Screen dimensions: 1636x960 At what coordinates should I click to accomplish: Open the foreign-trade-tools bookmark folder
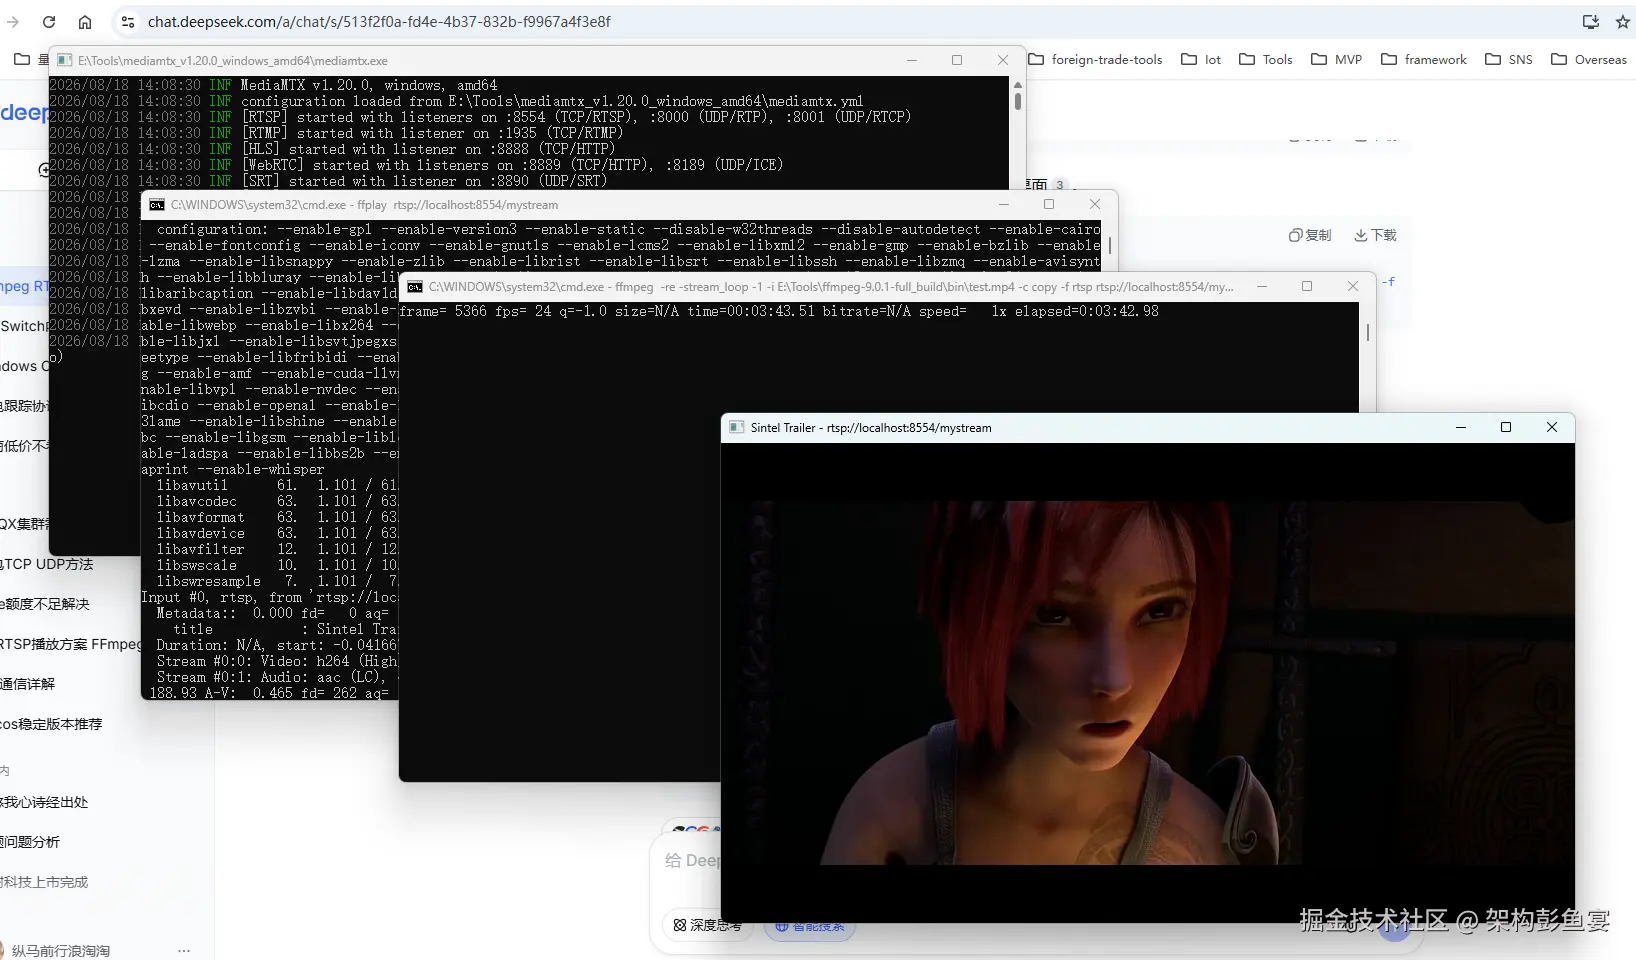(x=1095, y=59)
